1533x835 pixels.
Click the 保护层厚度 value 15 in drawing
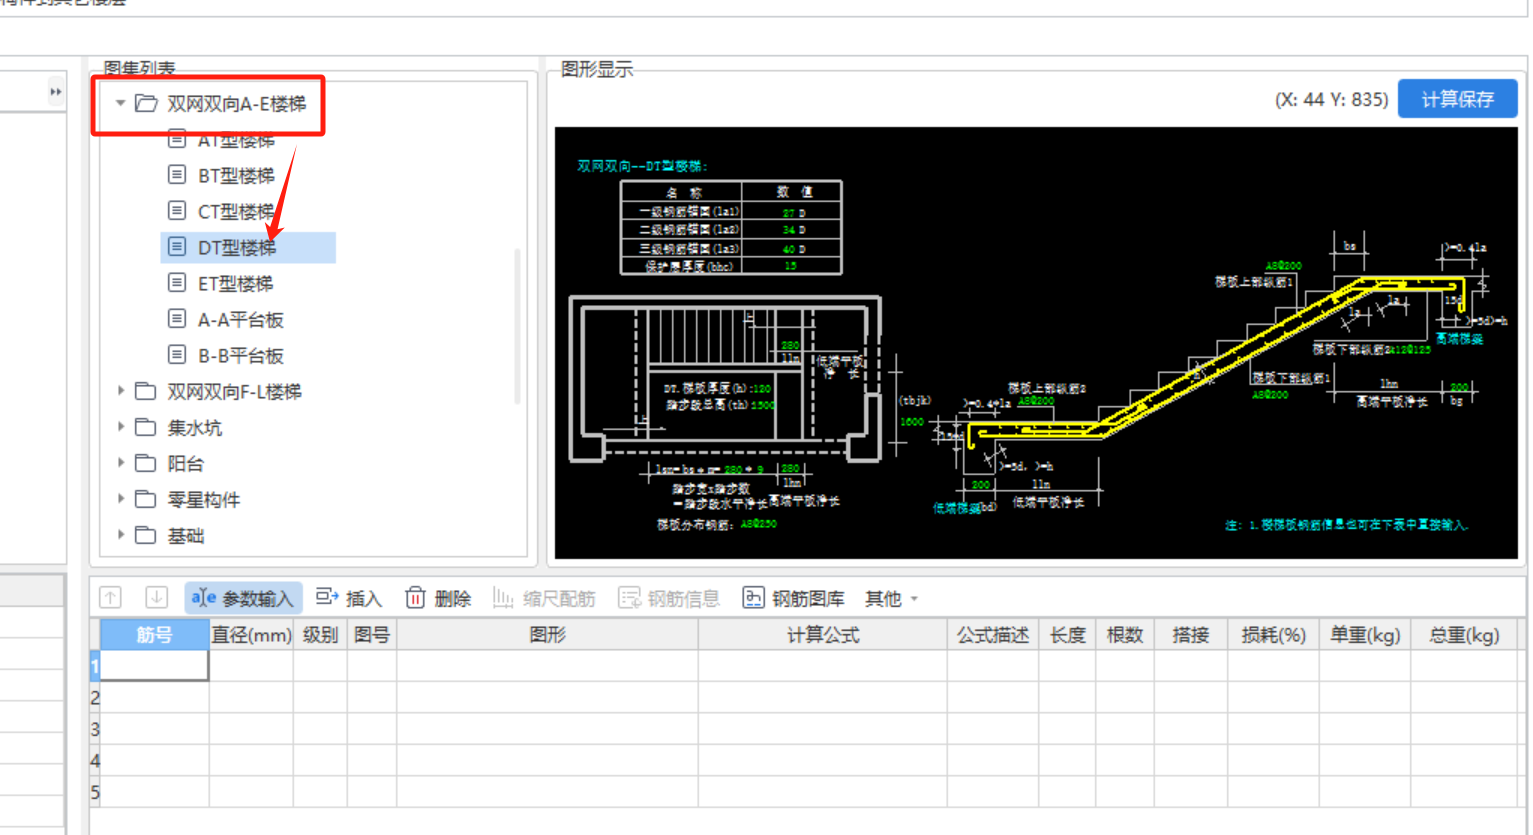[x=791, y=266]
